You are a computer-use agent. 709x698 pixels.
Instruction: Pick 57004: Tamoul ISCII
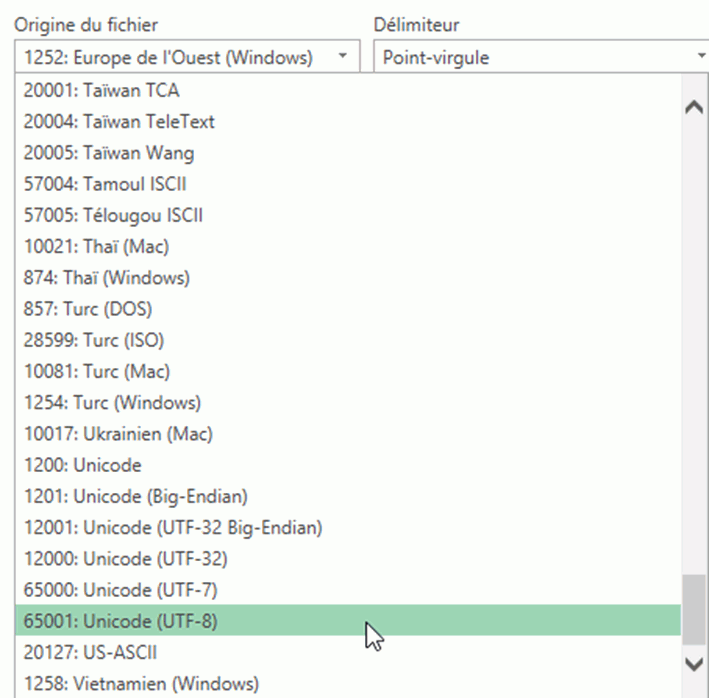[104, 184]
